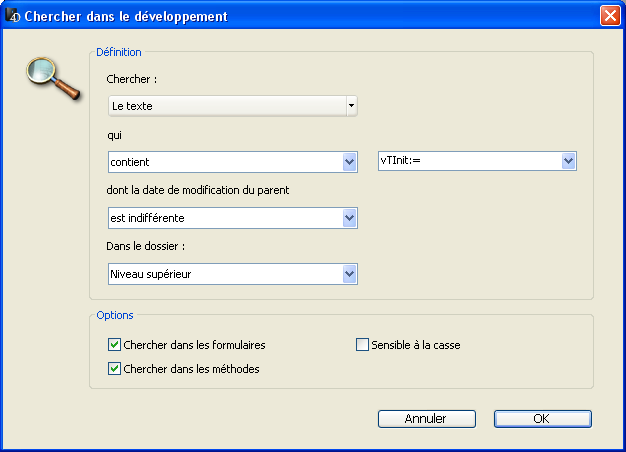
Task: Click the 'Définition' group label
Action: click(118, 52)
